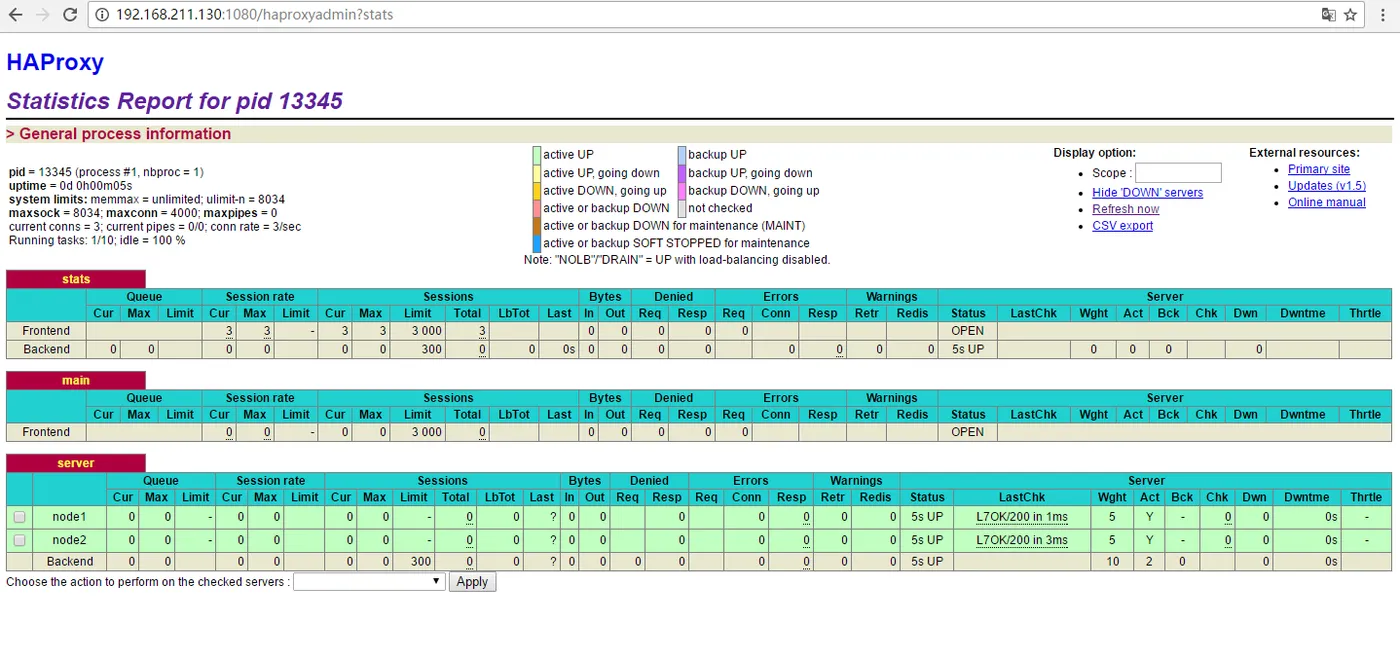
Task: Open the Primary site link
Action: point(1318,169)
